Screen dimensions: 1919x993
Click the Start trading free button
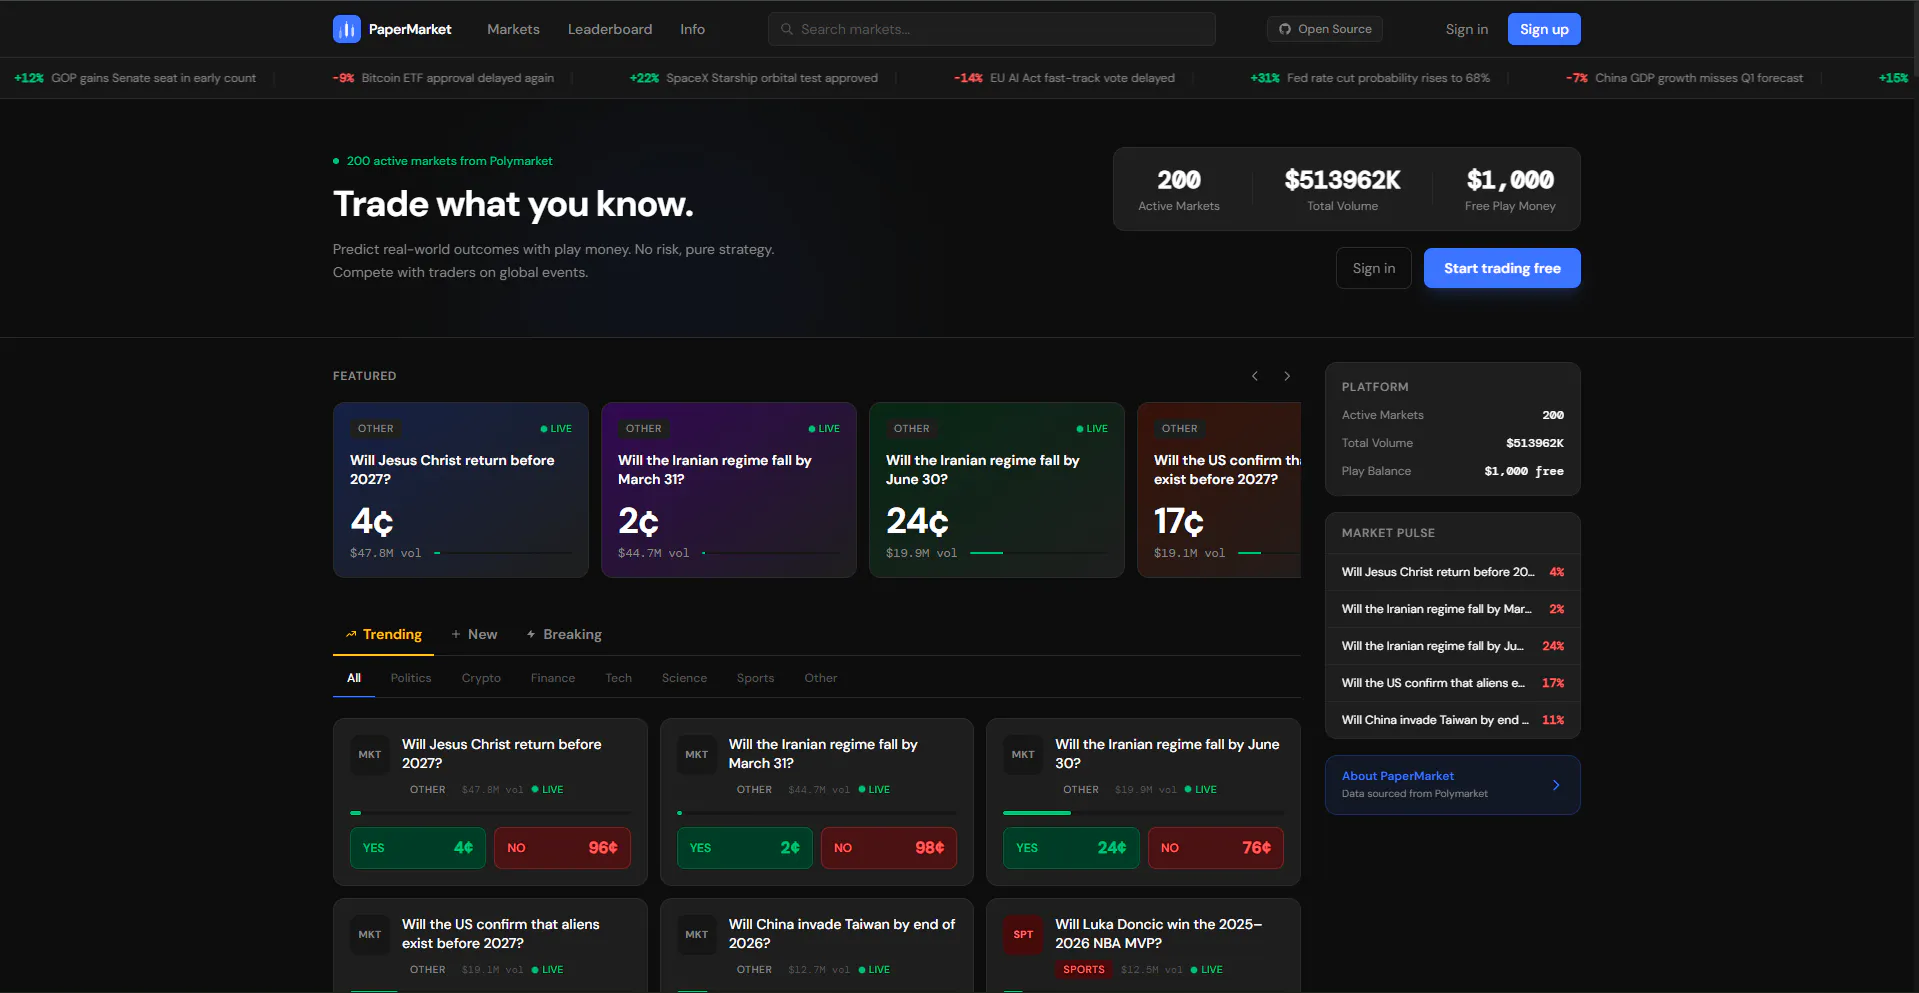pyautogui.click(x=1502, y=268)
